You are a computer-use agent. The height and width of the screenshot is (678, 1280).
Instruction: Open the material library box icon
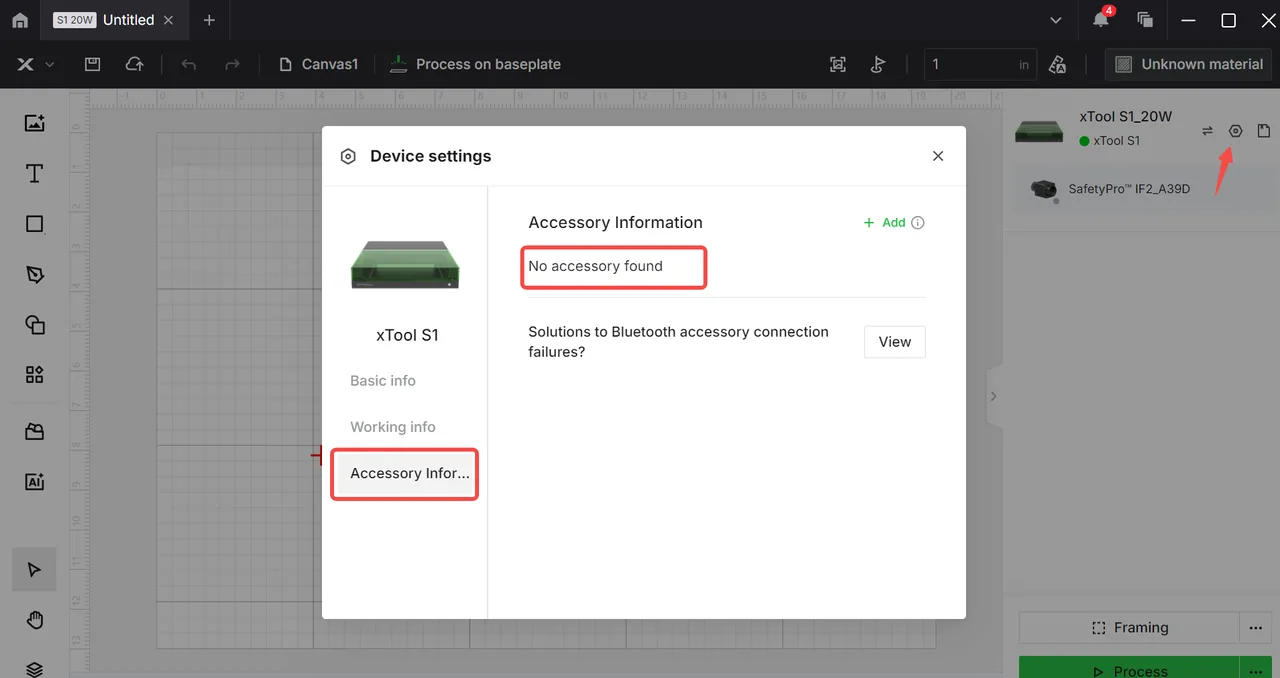tap(35, 432)
